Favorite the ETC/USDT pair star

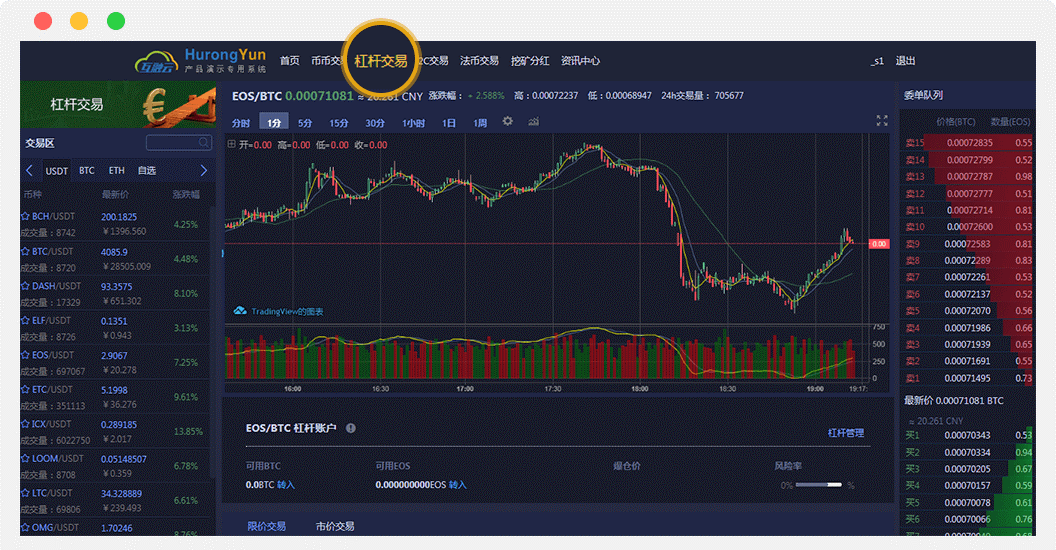tap(25, 389)
